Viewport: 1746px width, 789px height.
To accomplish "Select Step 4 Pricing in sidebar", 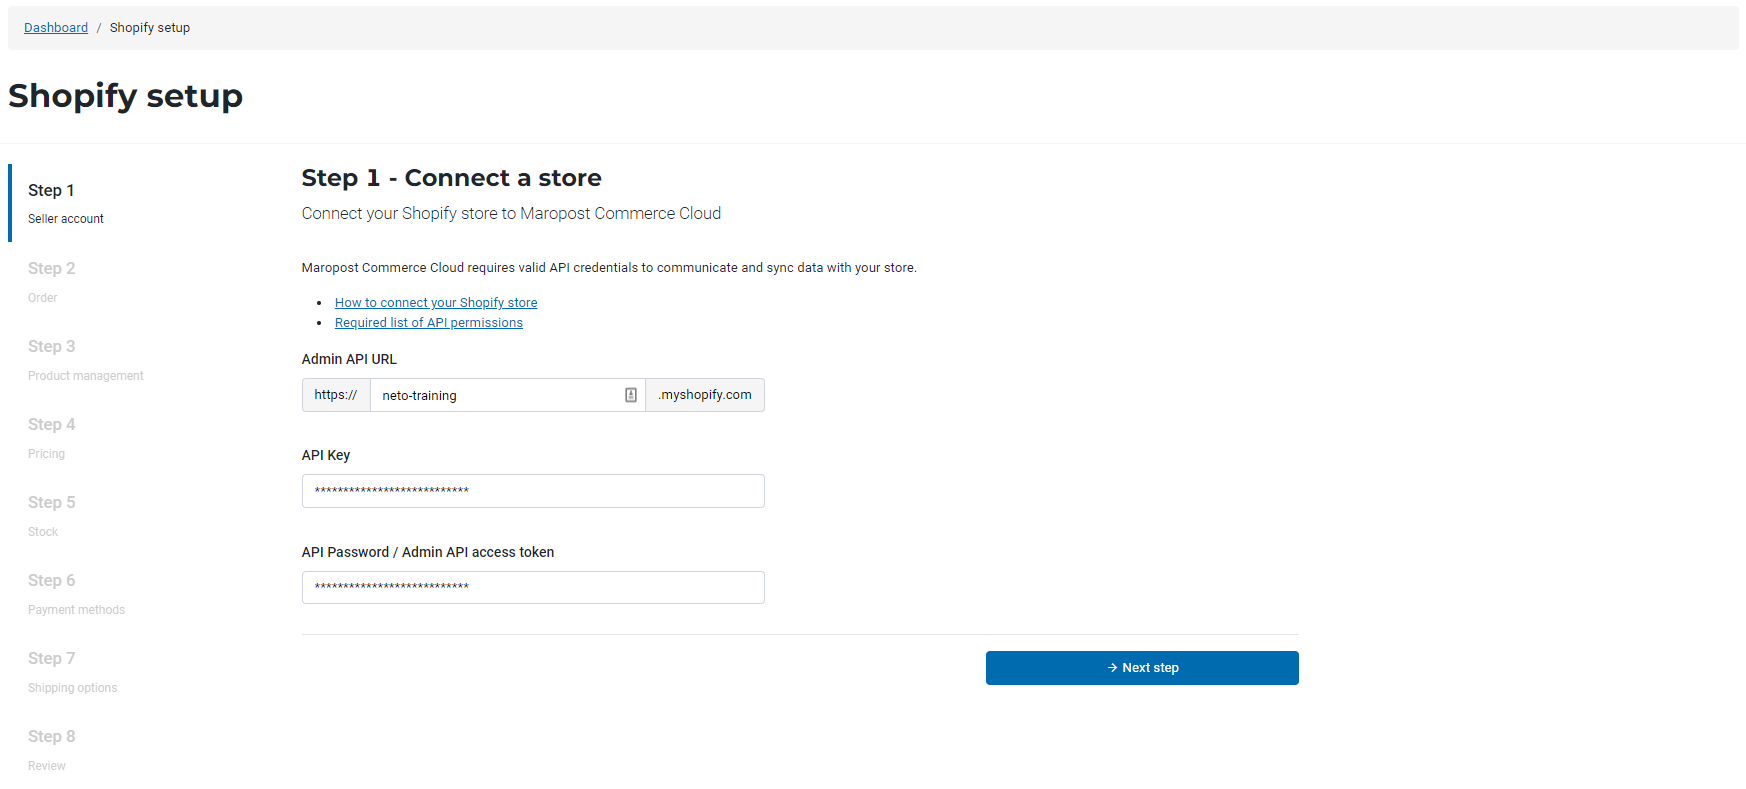I will [x=52, y=437].
